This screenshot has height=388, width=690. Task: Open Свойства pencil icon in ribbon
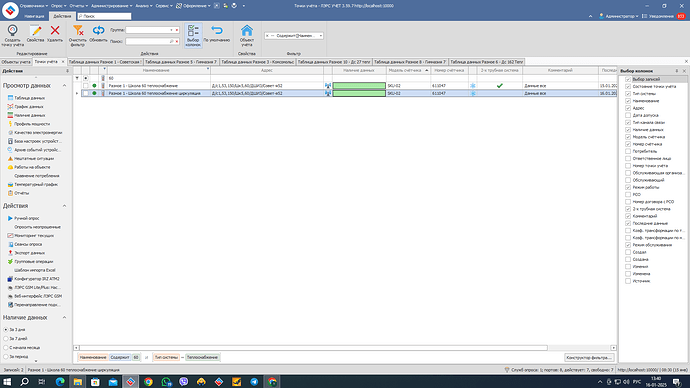point(35,34)
